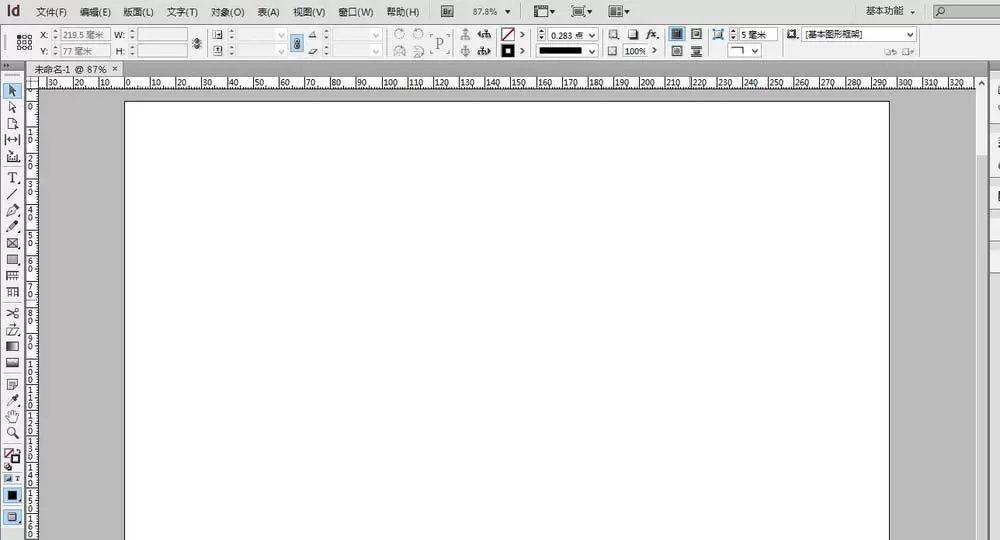
Task: Pick a reference point in the locator grid
Action: pos(24,43)
